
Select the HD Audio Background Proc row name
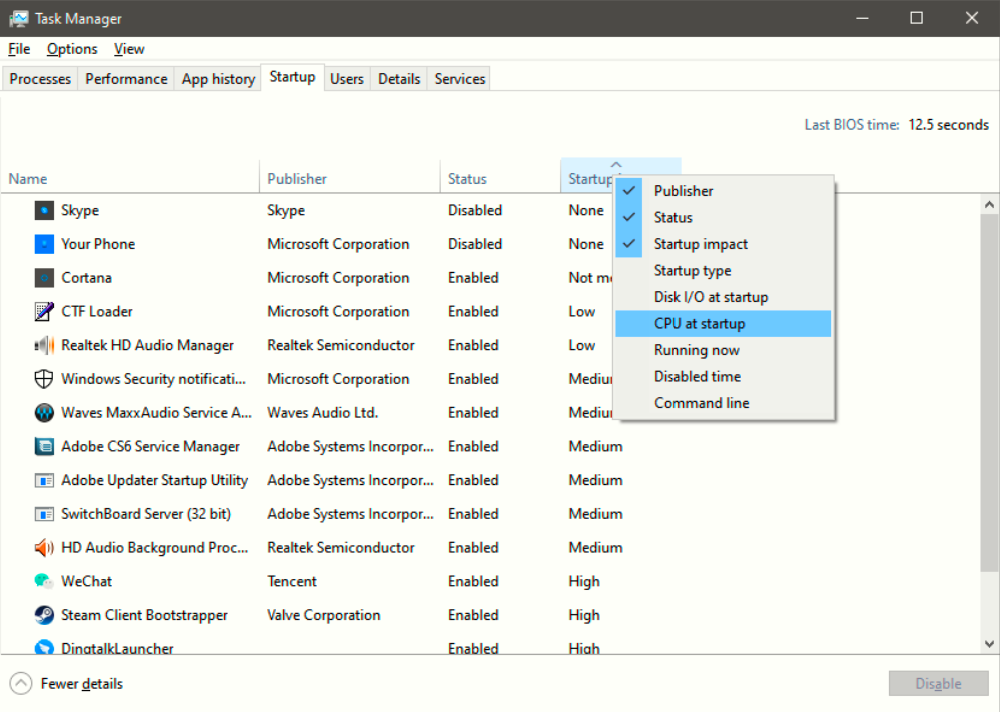click(154, 548)
